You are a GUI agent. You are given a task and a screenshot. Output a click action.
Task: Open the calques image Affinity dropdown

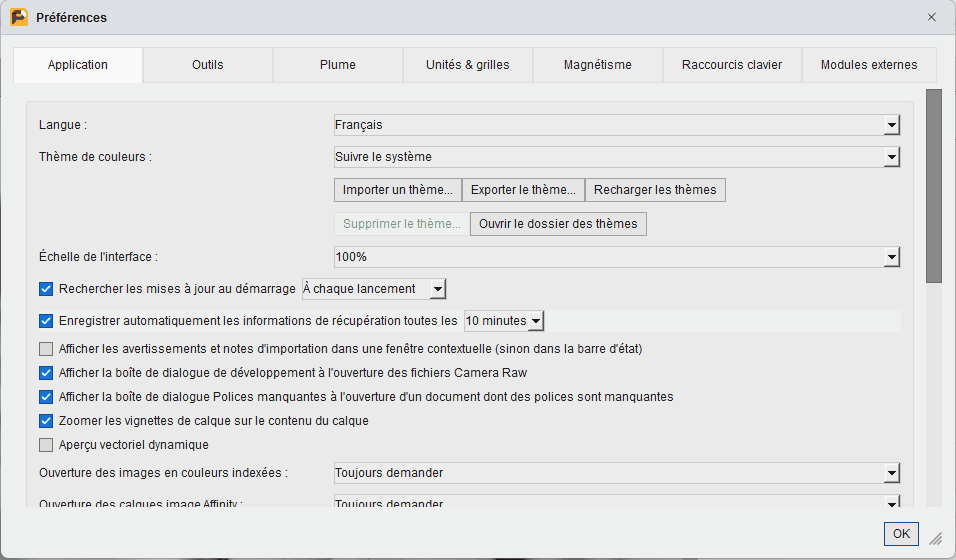(x=617, y=501)
